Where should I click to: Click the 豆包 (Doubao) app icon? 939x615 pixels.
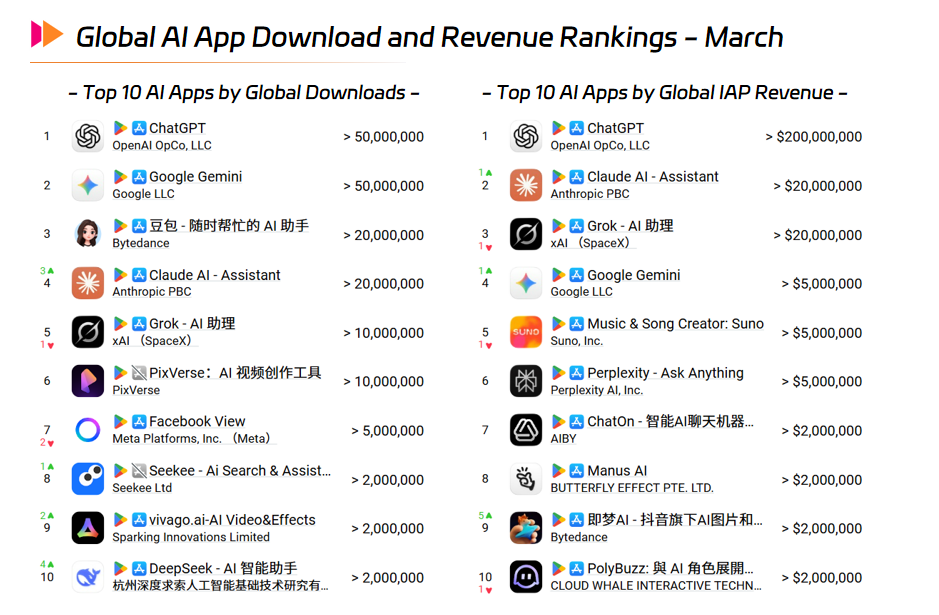[87, 234]
